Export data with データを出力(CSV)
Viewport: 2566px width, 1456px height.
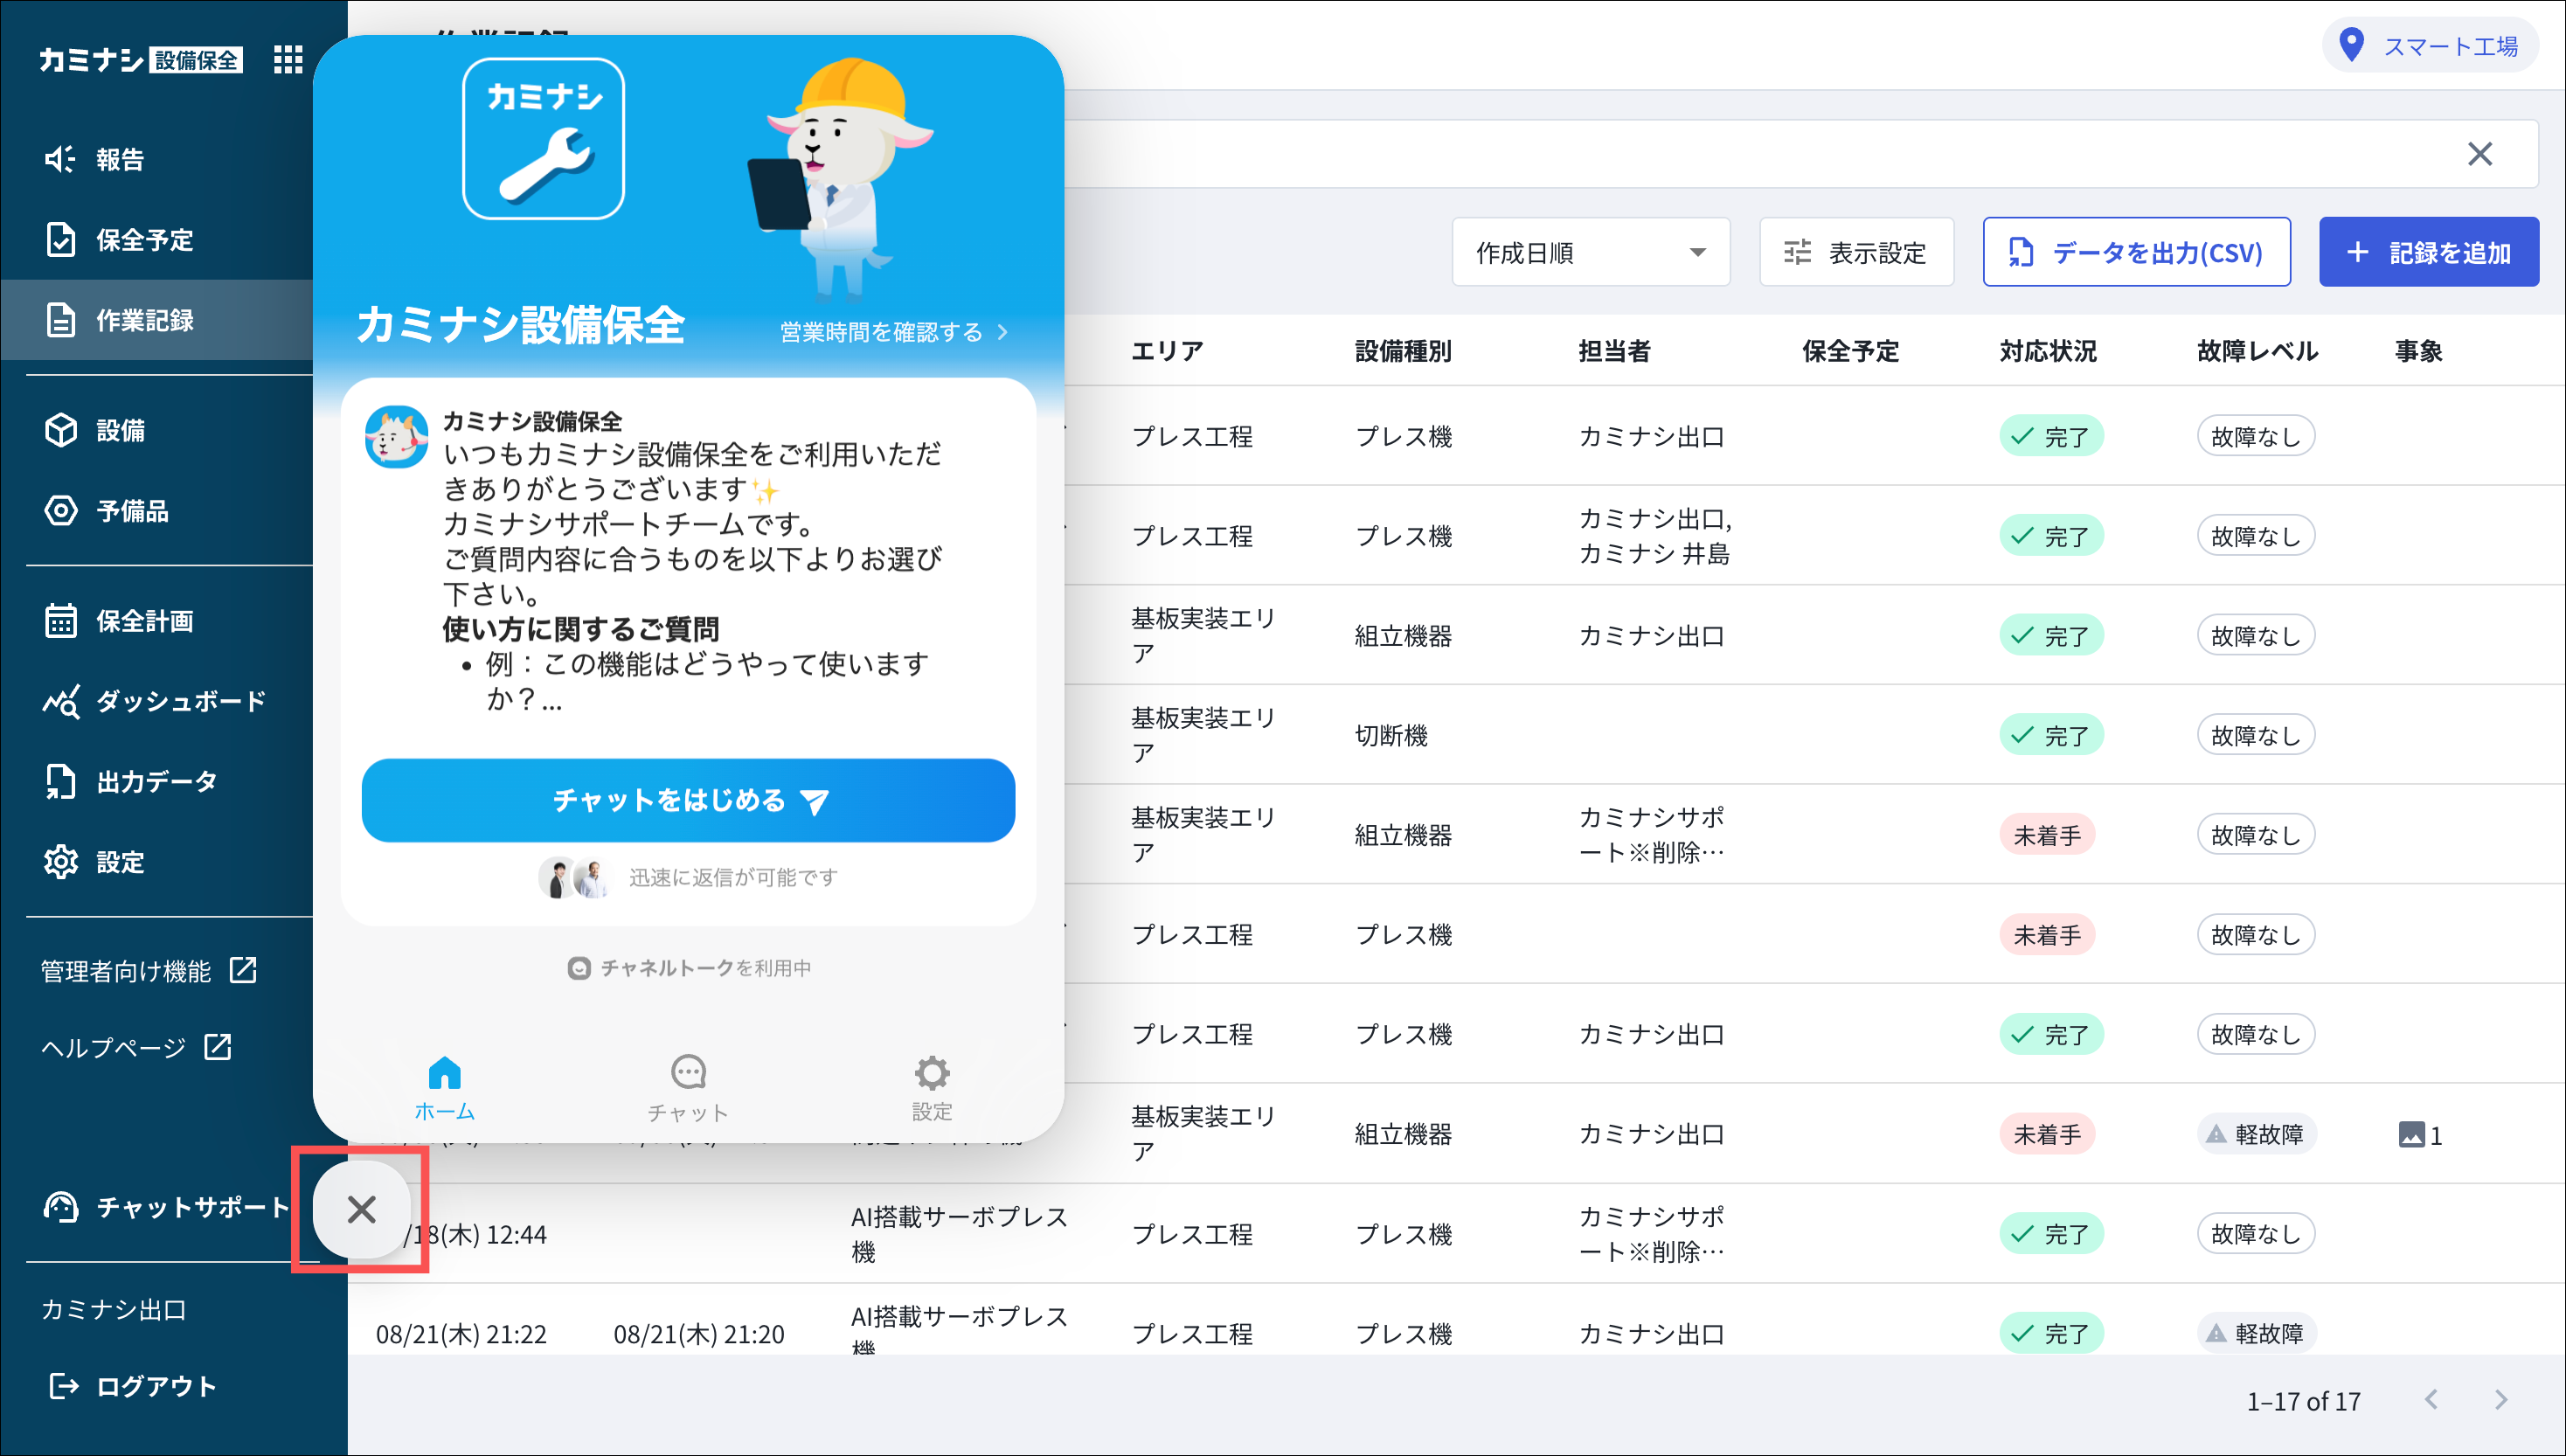tap(2136, 252)
